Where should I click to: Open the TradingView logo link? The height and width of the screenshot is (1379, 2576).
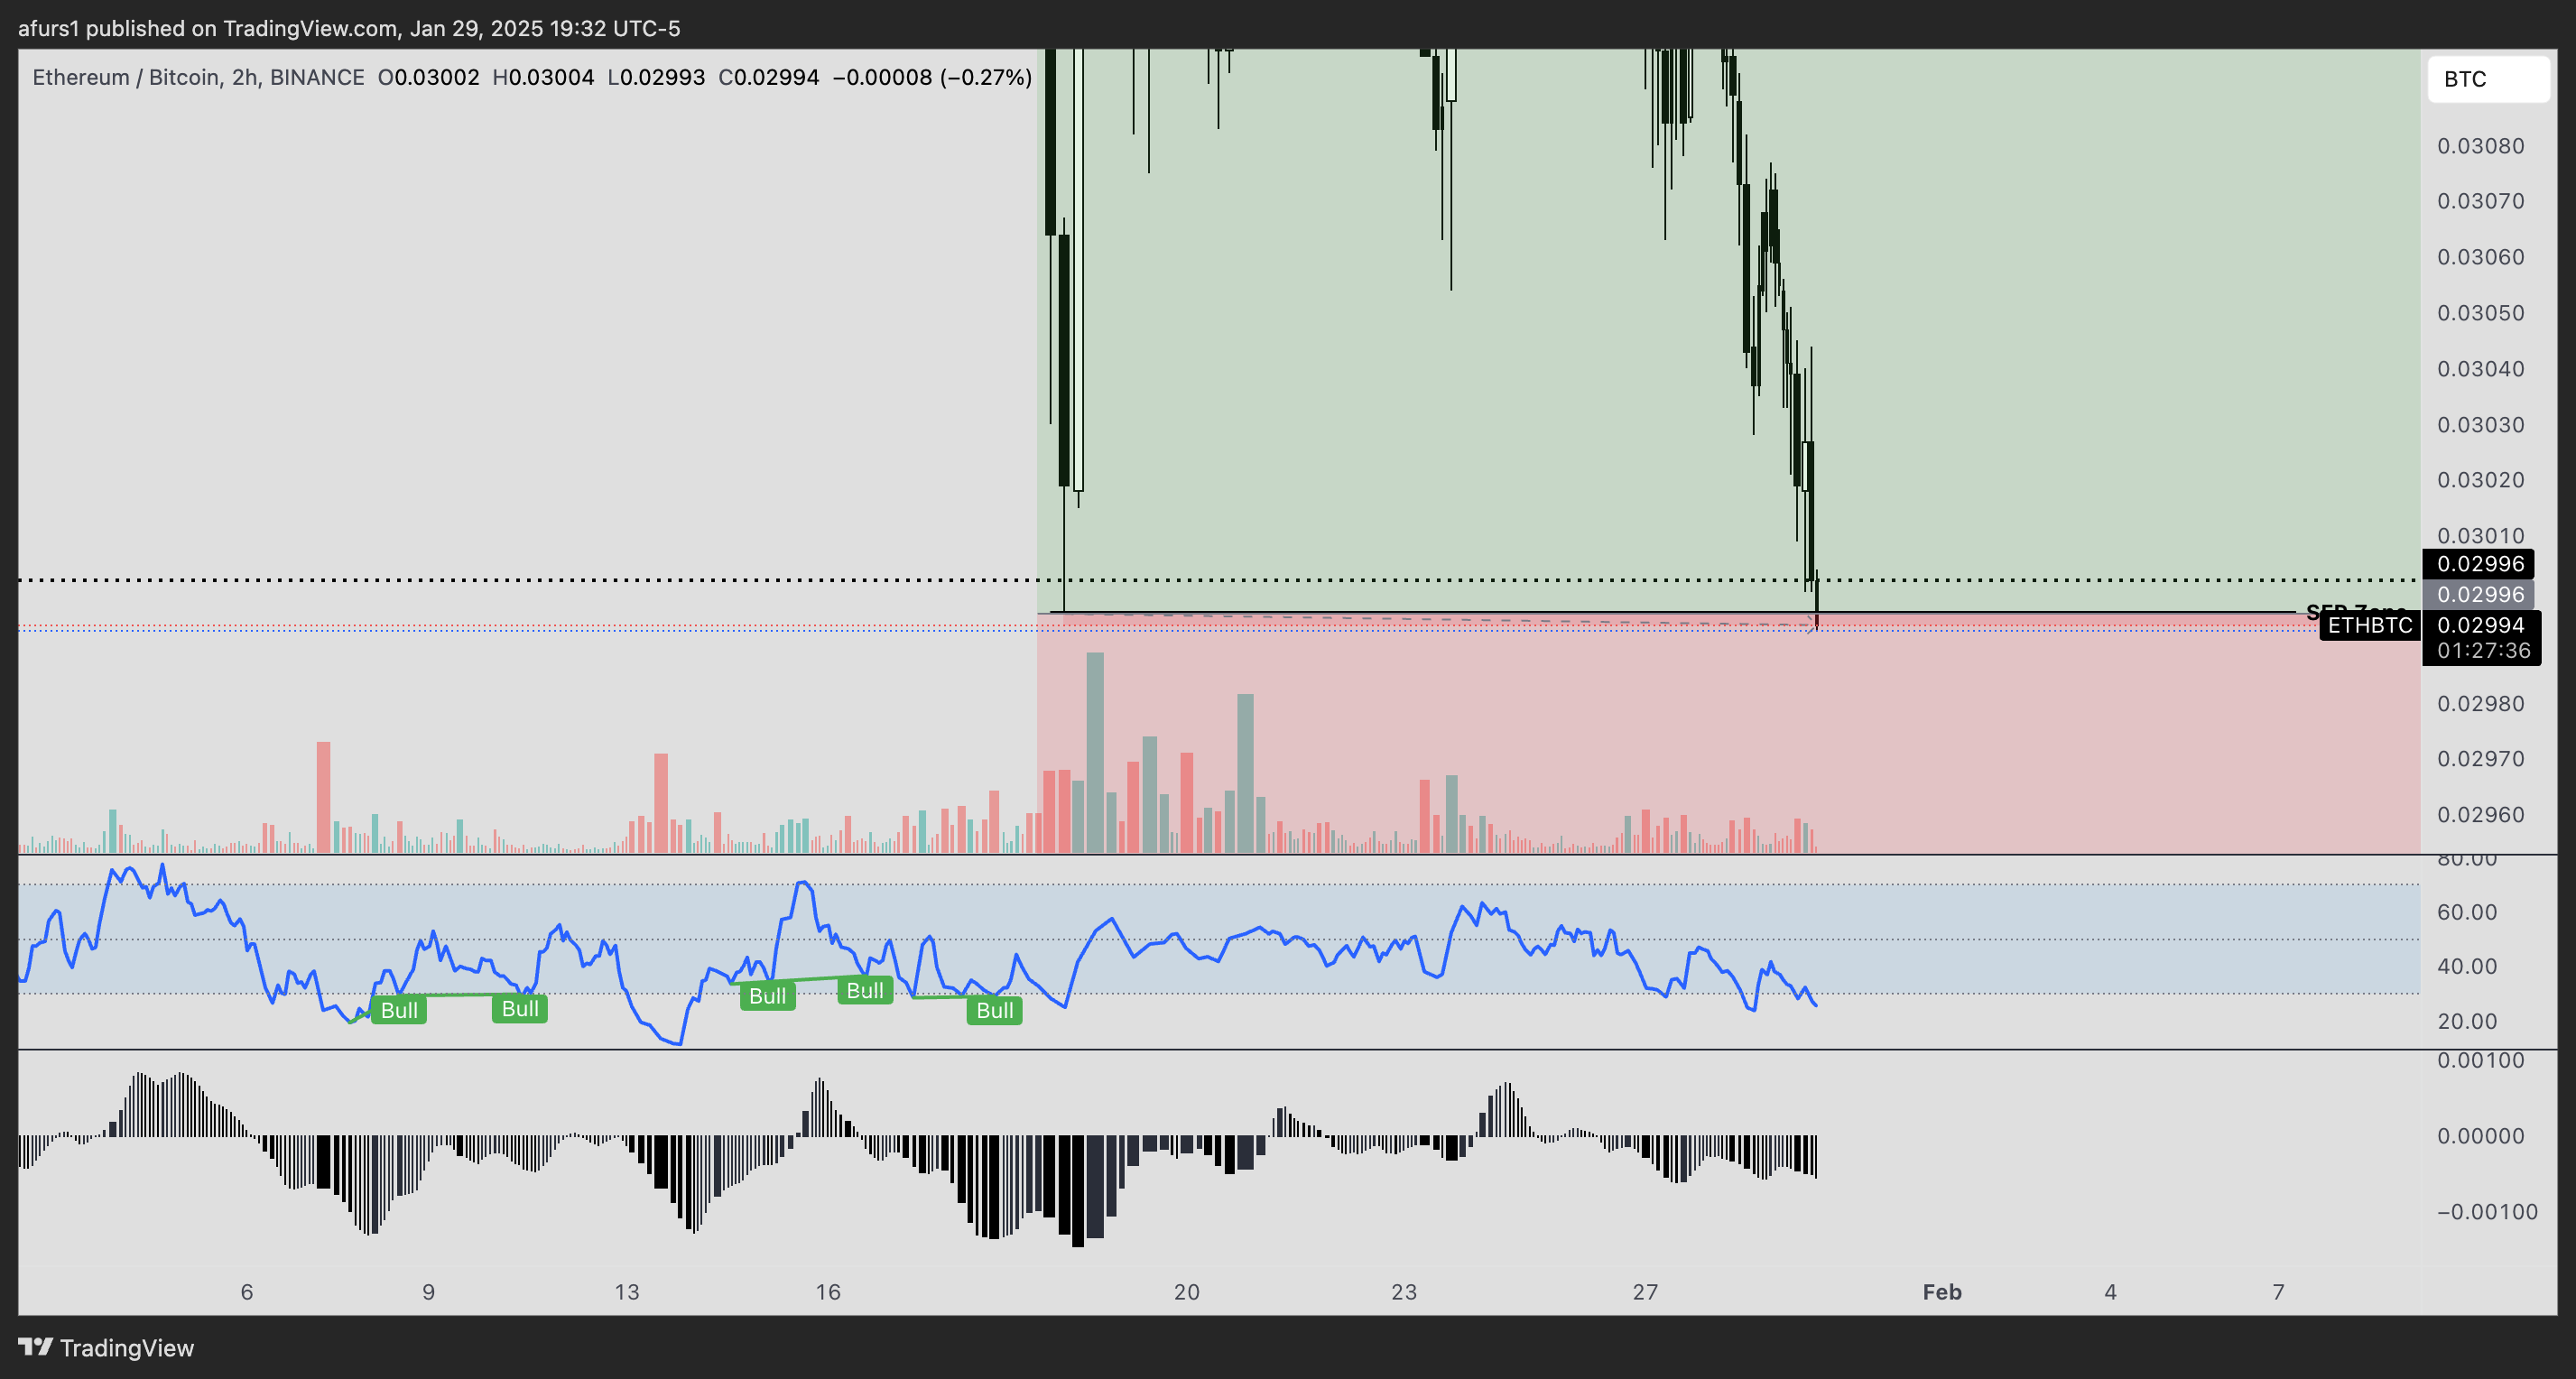tap(106, 1348)
